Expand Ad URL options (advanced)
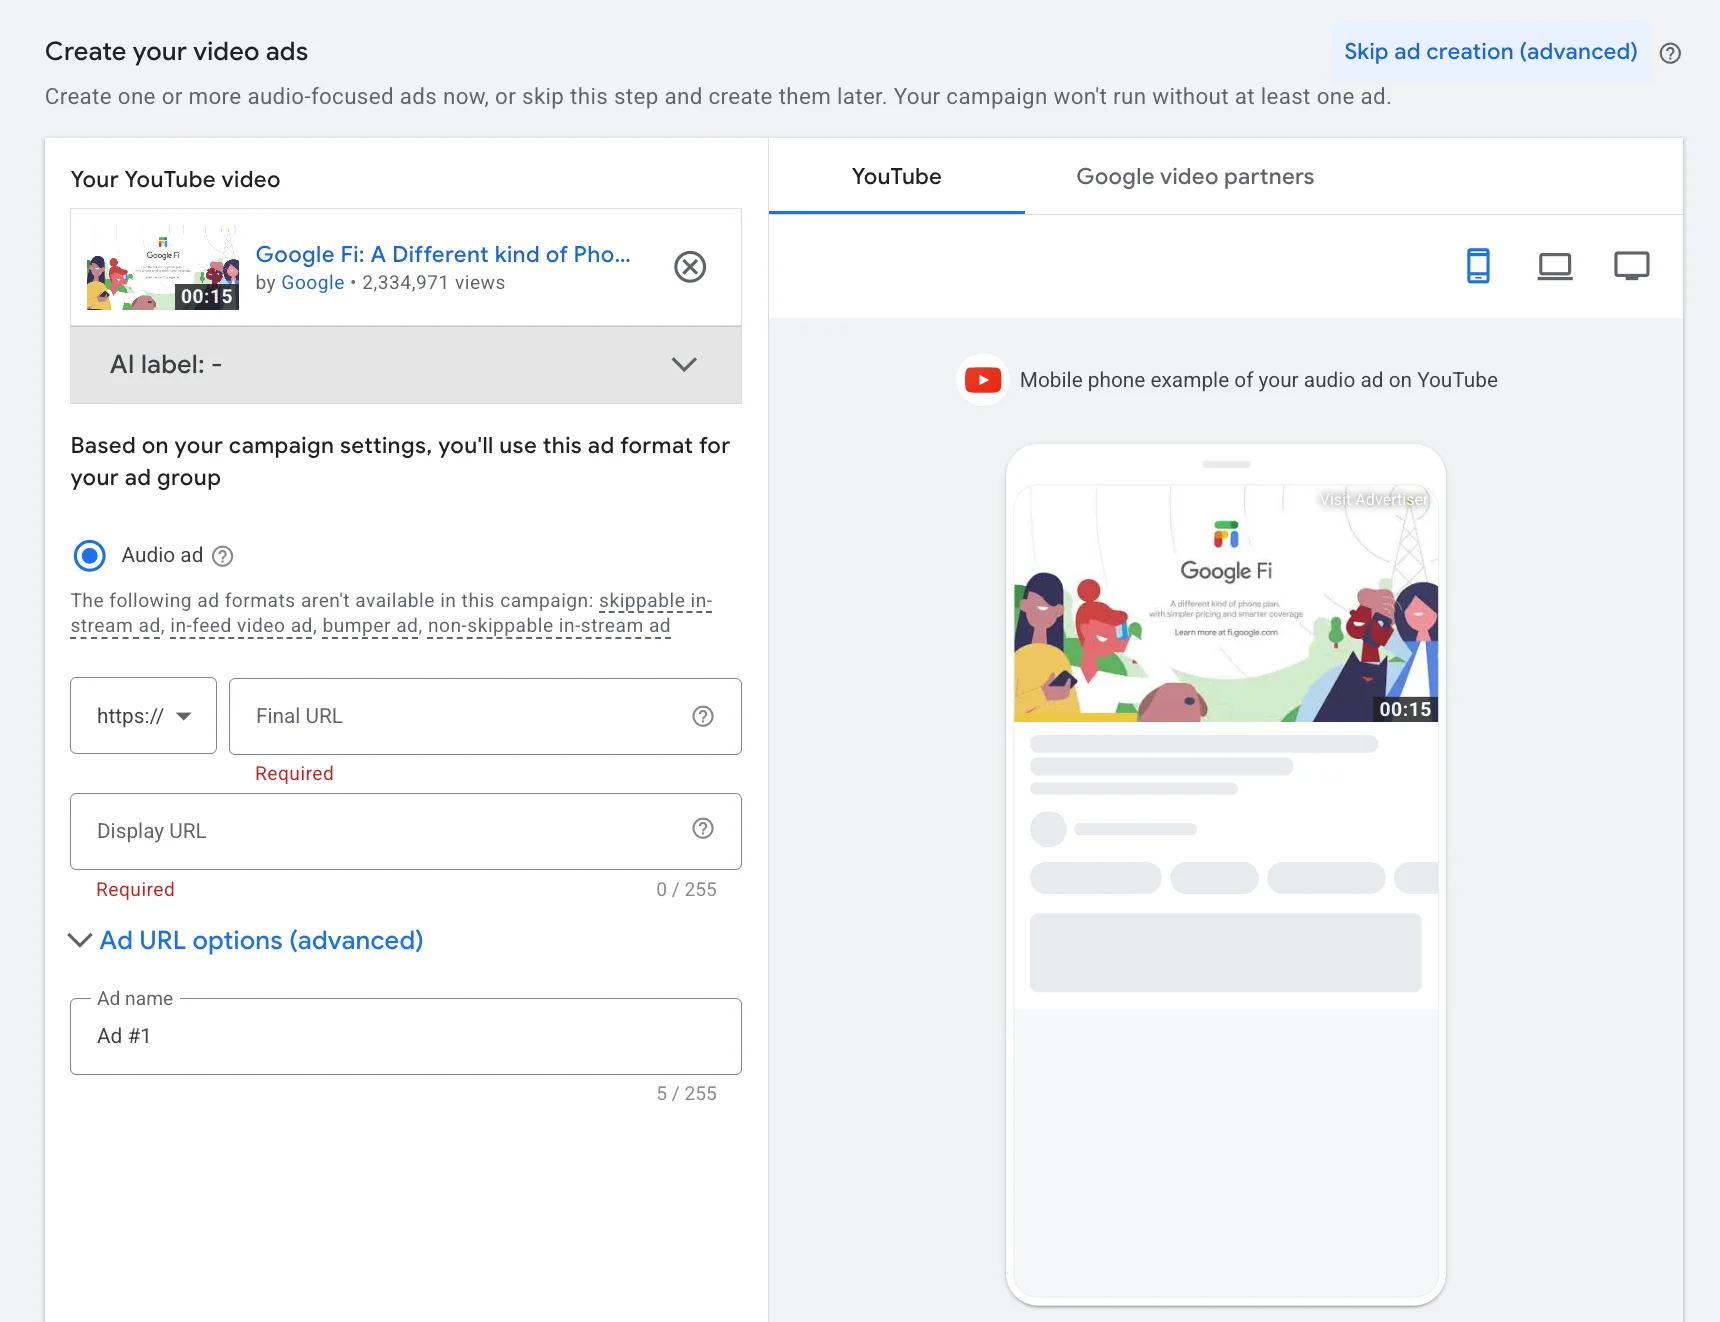This screenshot has width=1720, height=1322. tap(246, 940)
